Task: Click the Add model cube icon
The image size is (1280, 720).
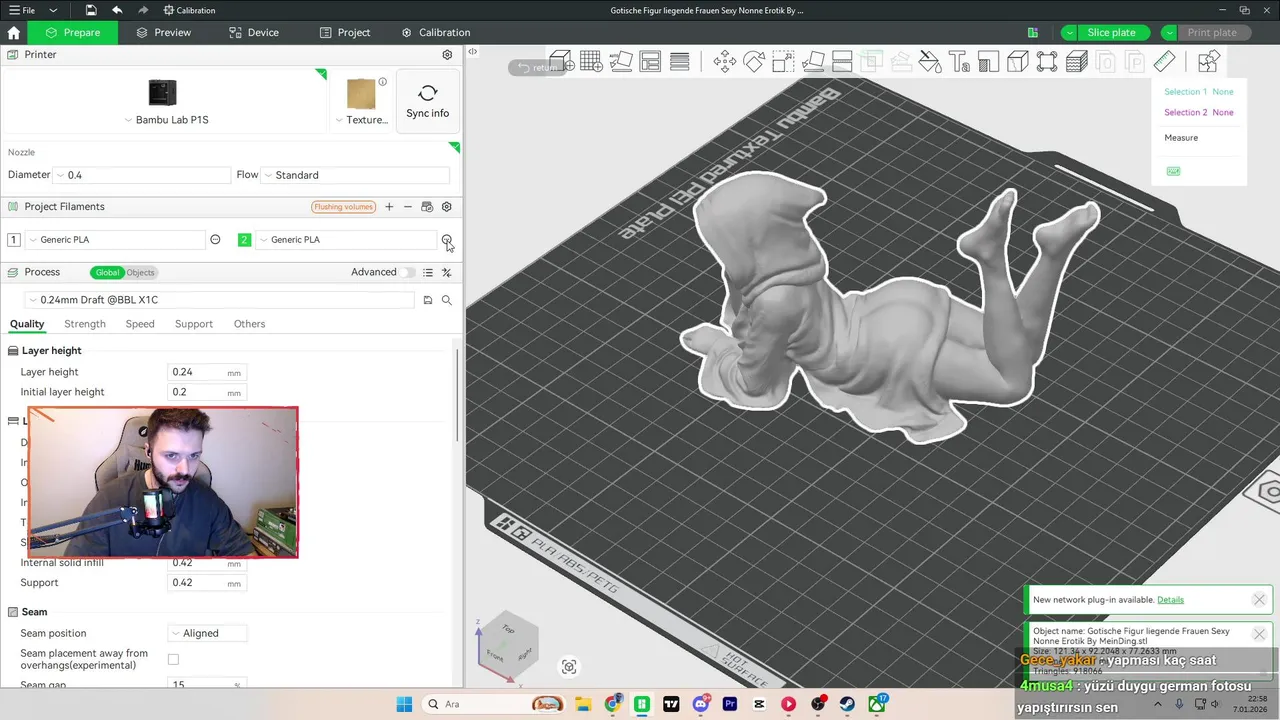Action: 560,62
